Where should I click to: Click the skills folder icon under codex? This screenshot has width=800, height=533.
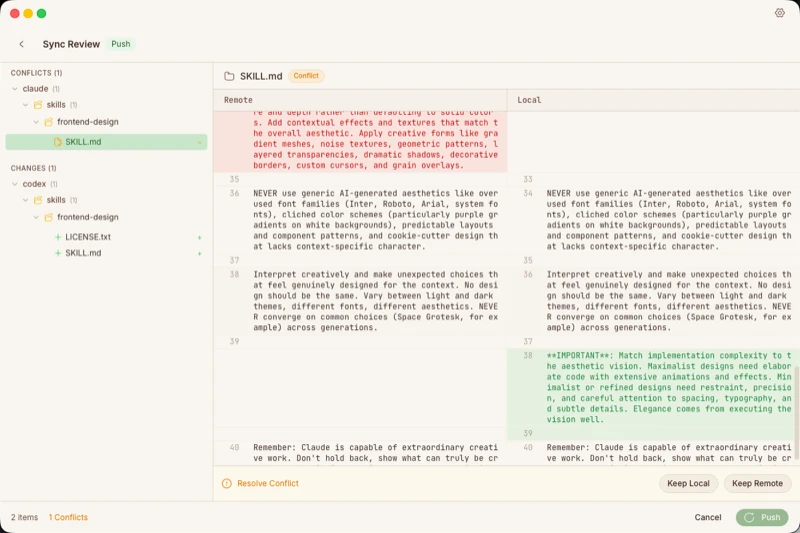38,200
